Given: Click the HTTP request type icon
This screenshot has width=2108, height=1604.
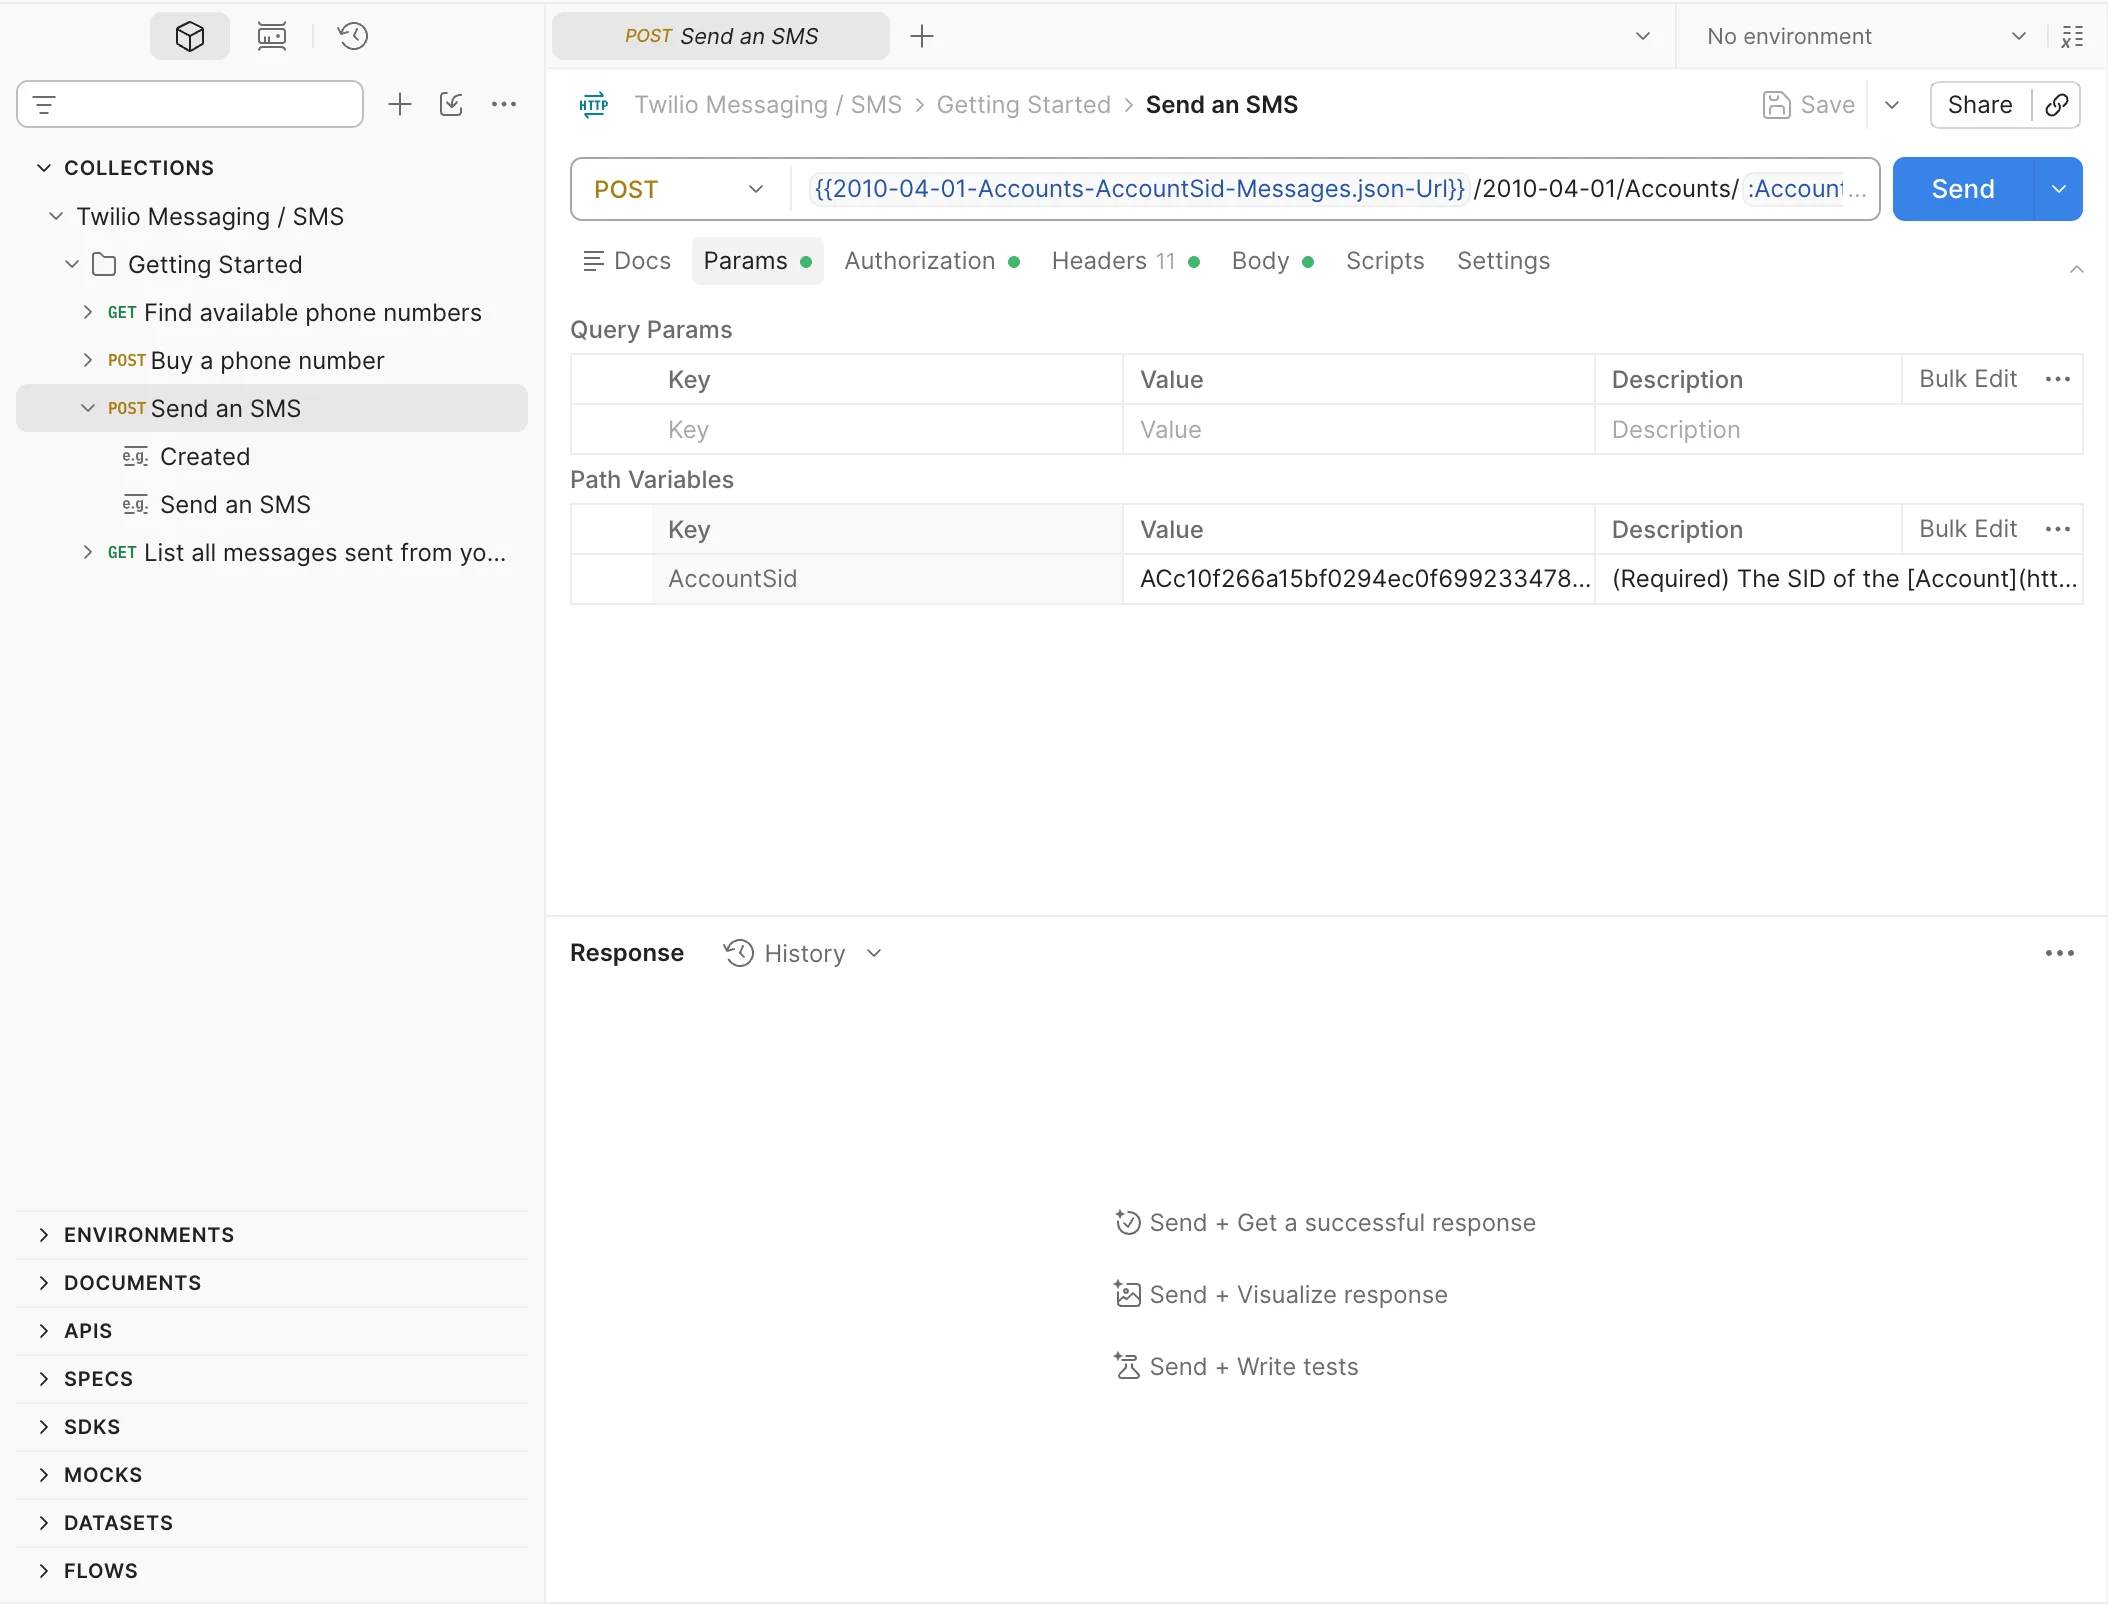Looking at the screenshot, I should [594, 105].
